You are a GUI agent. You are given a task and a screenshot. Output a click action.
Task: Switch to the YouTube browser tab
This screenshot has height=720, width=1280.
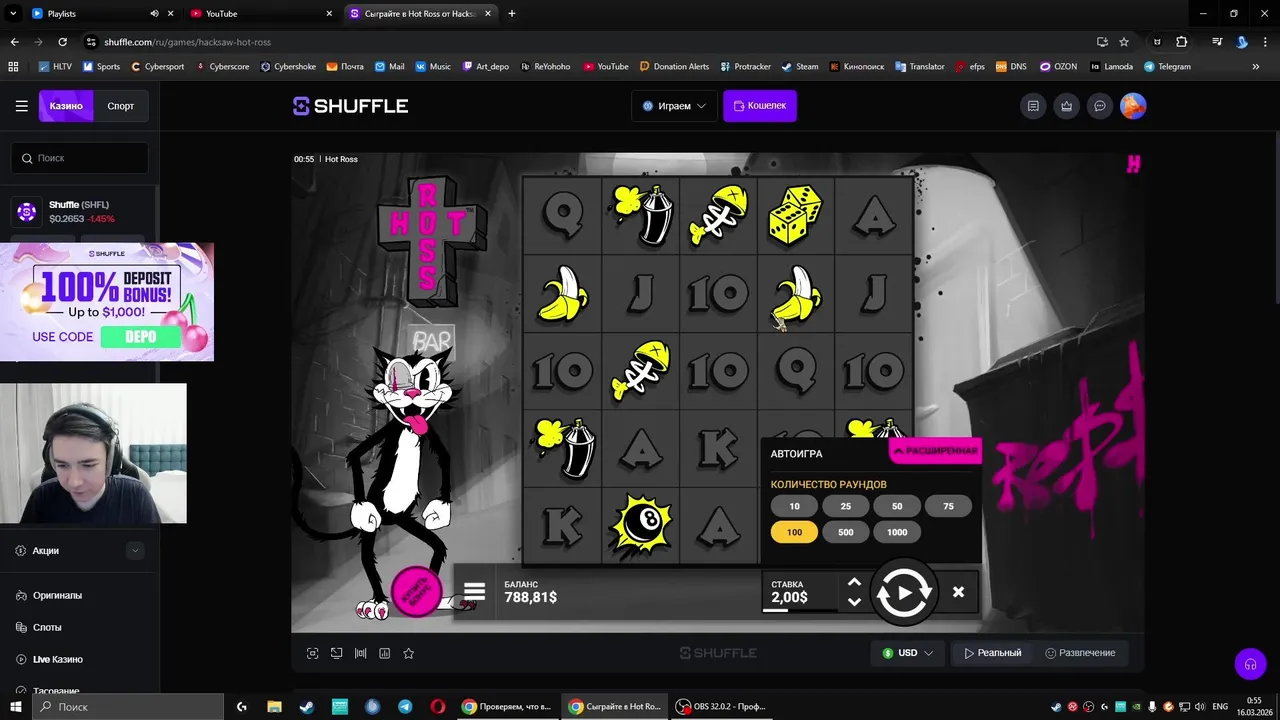click(x=261, y=14)
